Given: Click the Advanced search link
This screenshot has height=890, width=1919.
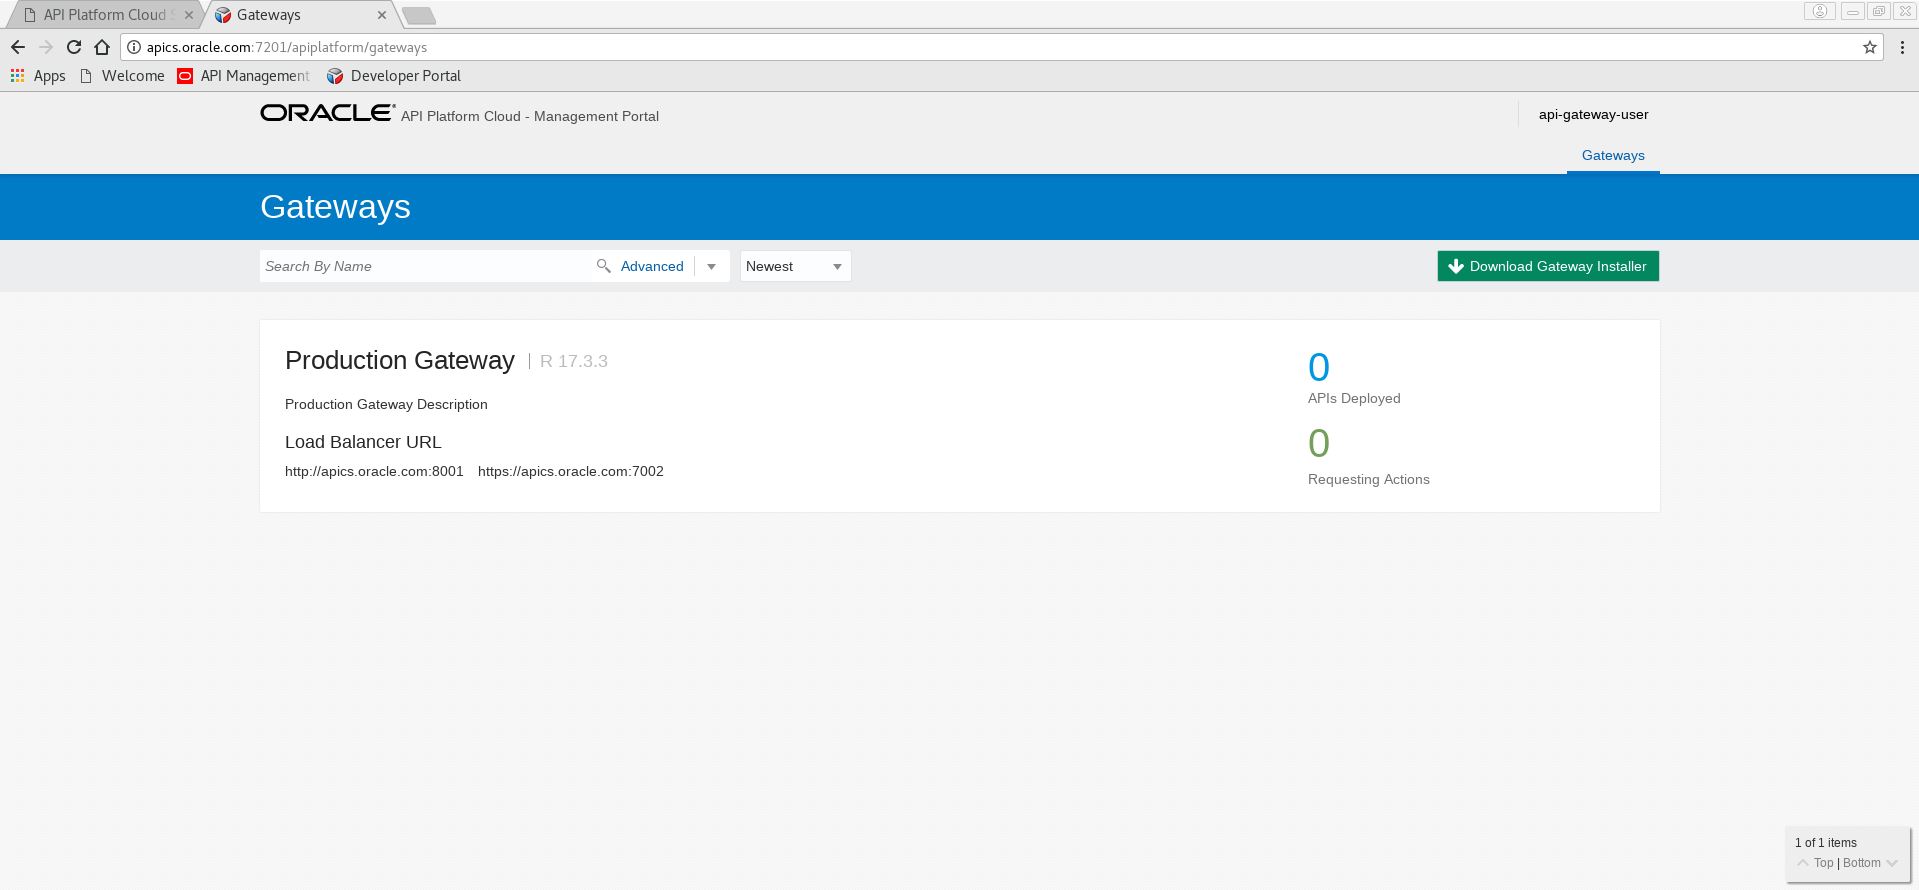Looking at the screenshot, I should click(651, 266).
